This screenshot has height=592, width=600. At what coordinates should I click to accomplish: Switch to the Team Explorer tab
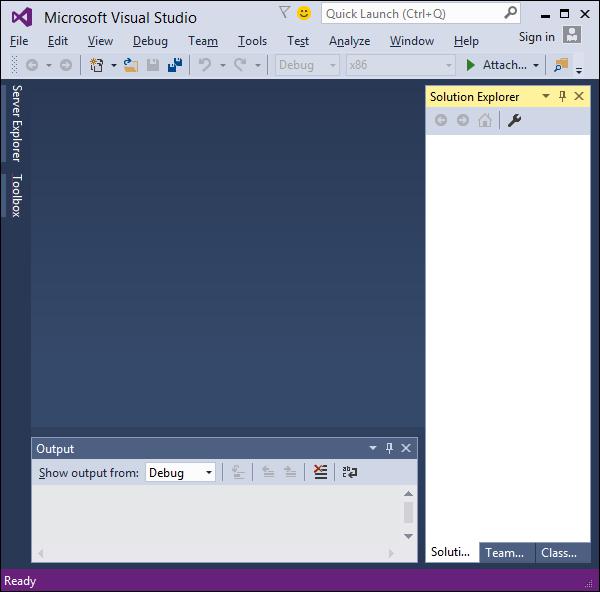tap(506, 553)
